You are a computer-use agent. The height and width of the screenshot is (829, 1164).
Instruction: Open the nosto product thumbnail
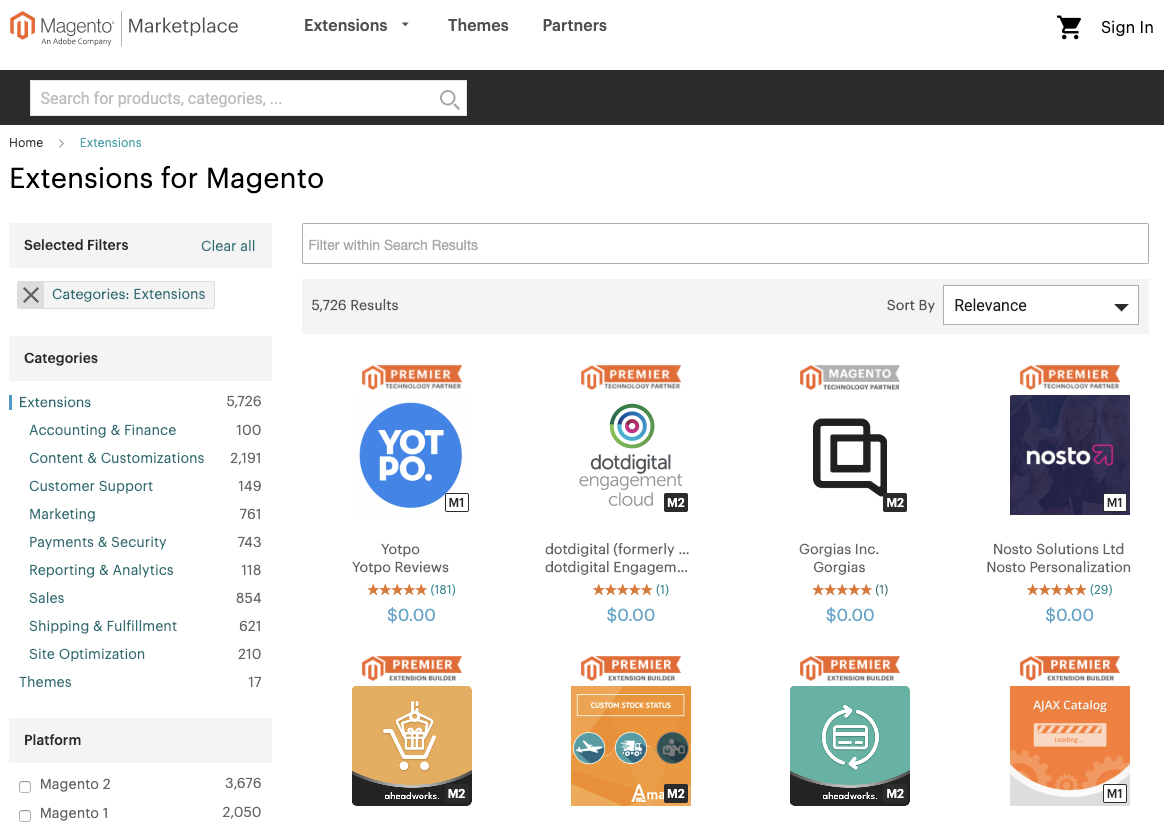point(1070,455)
